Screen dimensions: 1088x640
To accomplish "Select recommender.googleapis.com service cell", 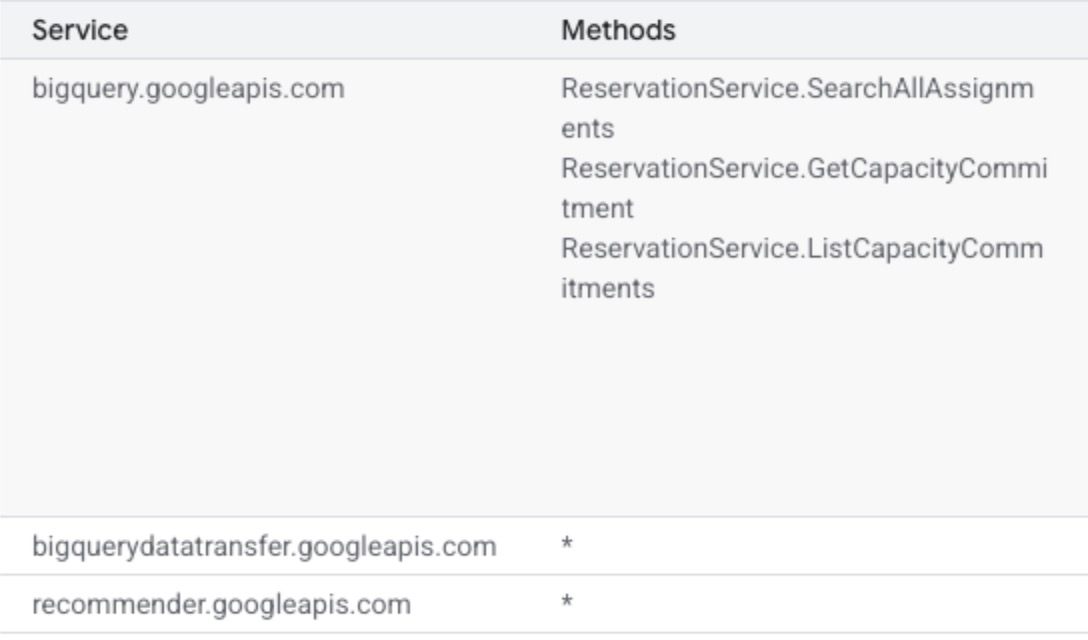I will (x=221, y=605).
